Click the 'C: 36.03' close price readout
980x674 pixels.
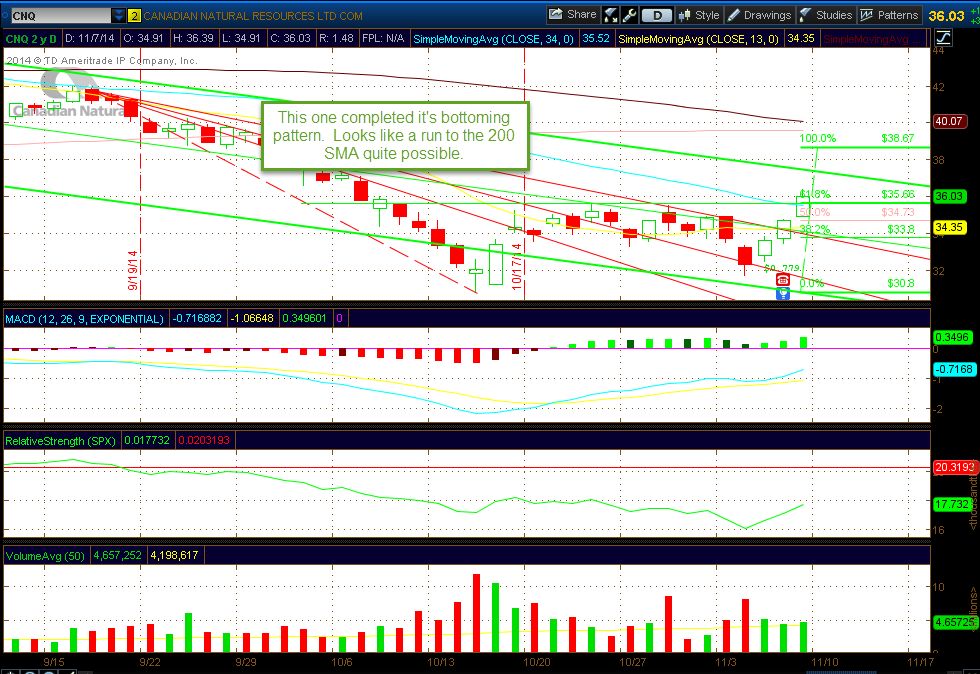[290, 38]
